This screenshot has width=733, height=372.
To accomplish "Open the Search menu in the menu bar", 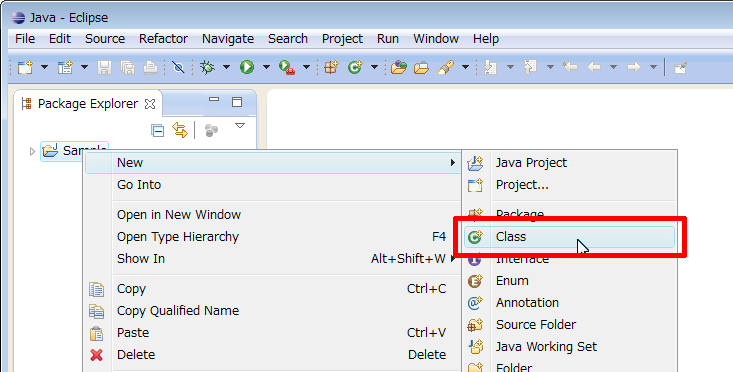I will (287, 39).
